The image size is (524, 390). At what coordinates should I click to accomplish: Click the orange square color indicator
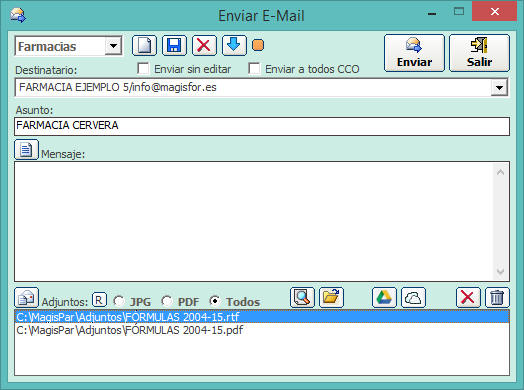(258, 45)
